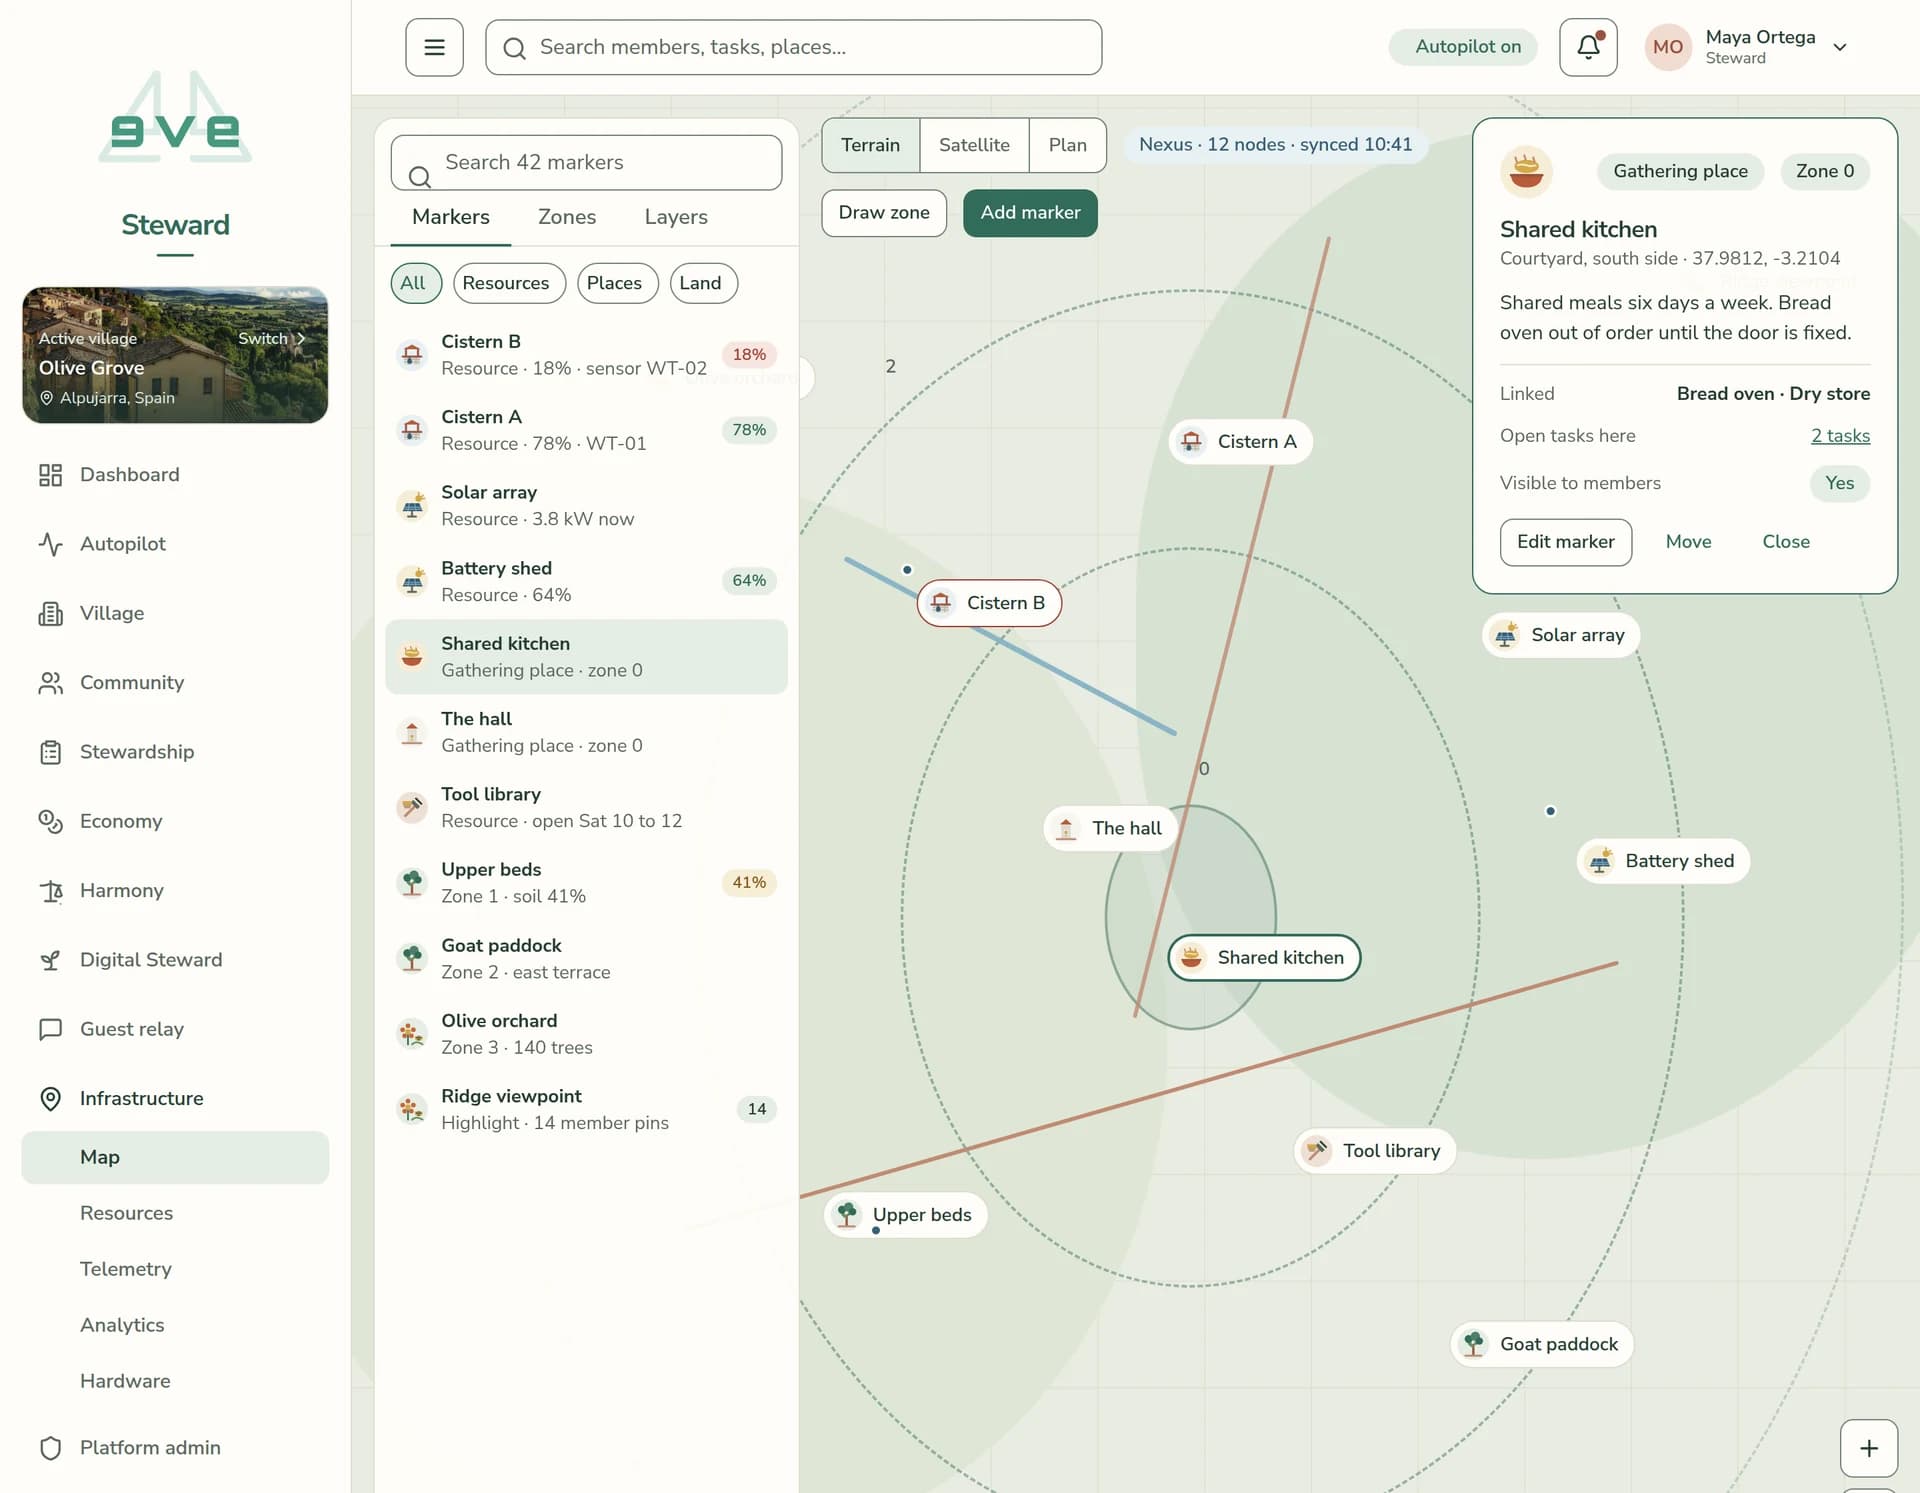Close the Shared kitchen card
The width and height of the screenshot is (1920, 1493).
point(1786,542)
